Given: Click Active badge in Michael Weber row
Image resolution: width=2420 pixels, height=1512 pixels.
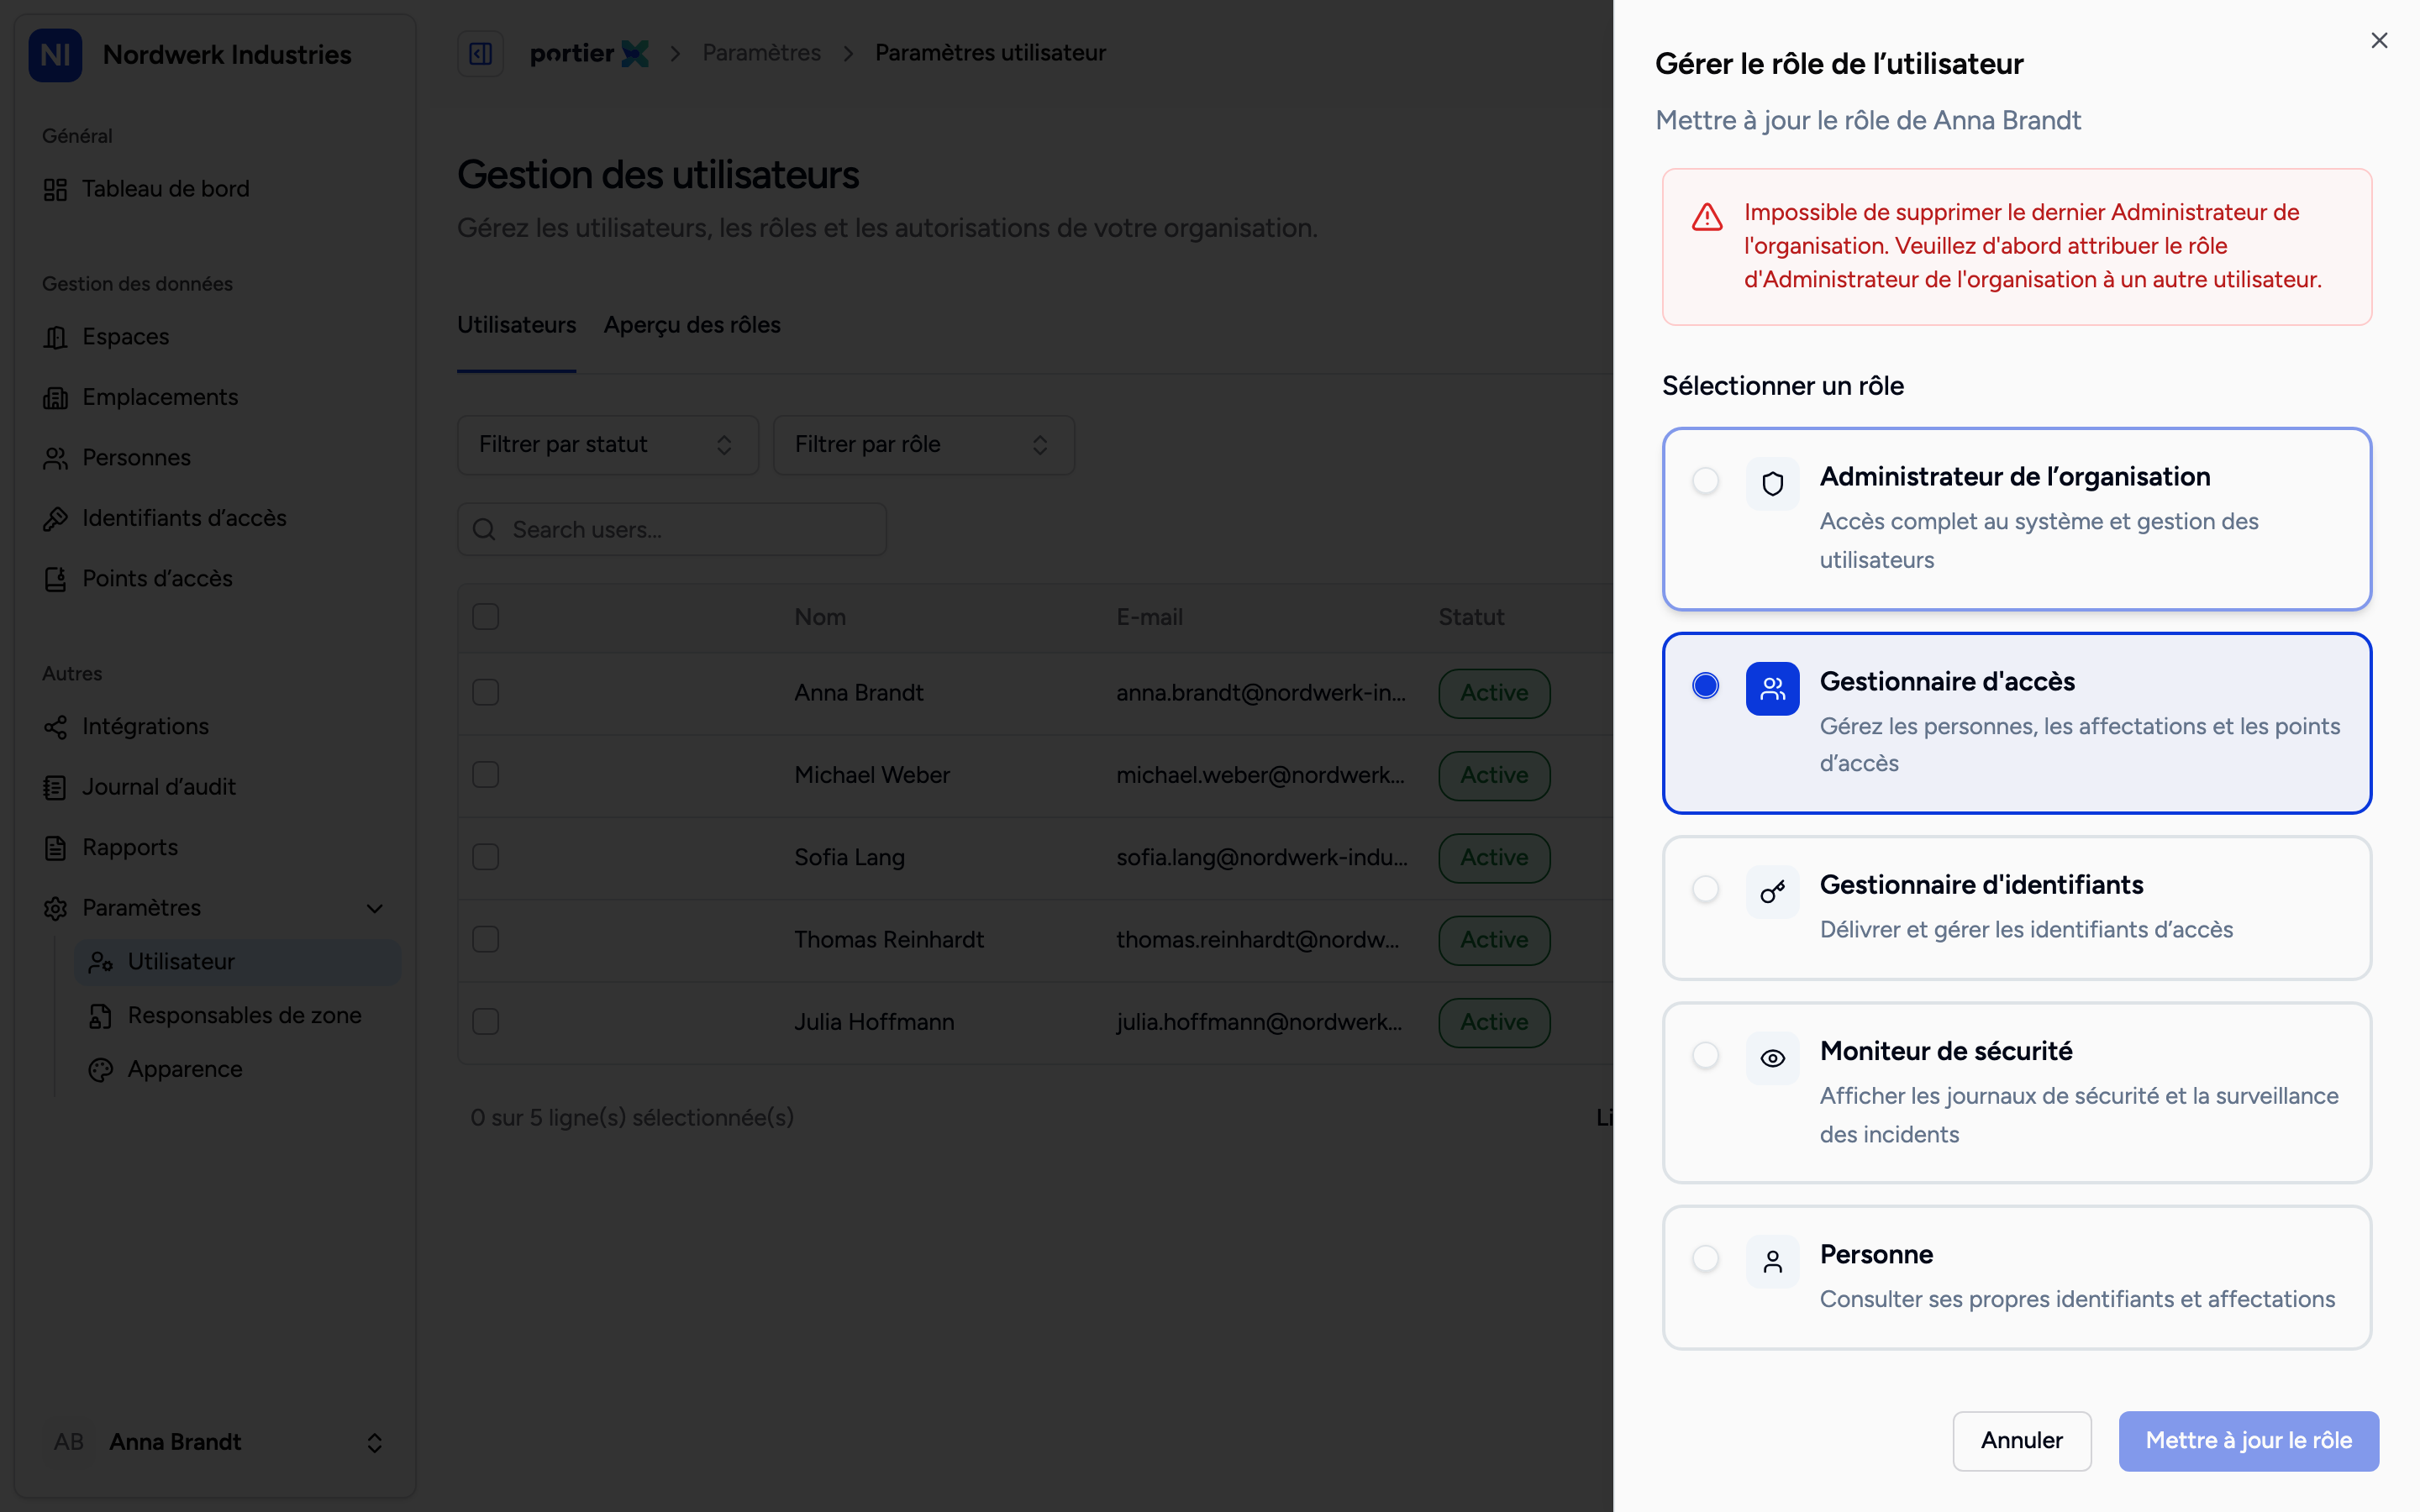Looking at the screenshot, I should click(x=1494, y=775).
